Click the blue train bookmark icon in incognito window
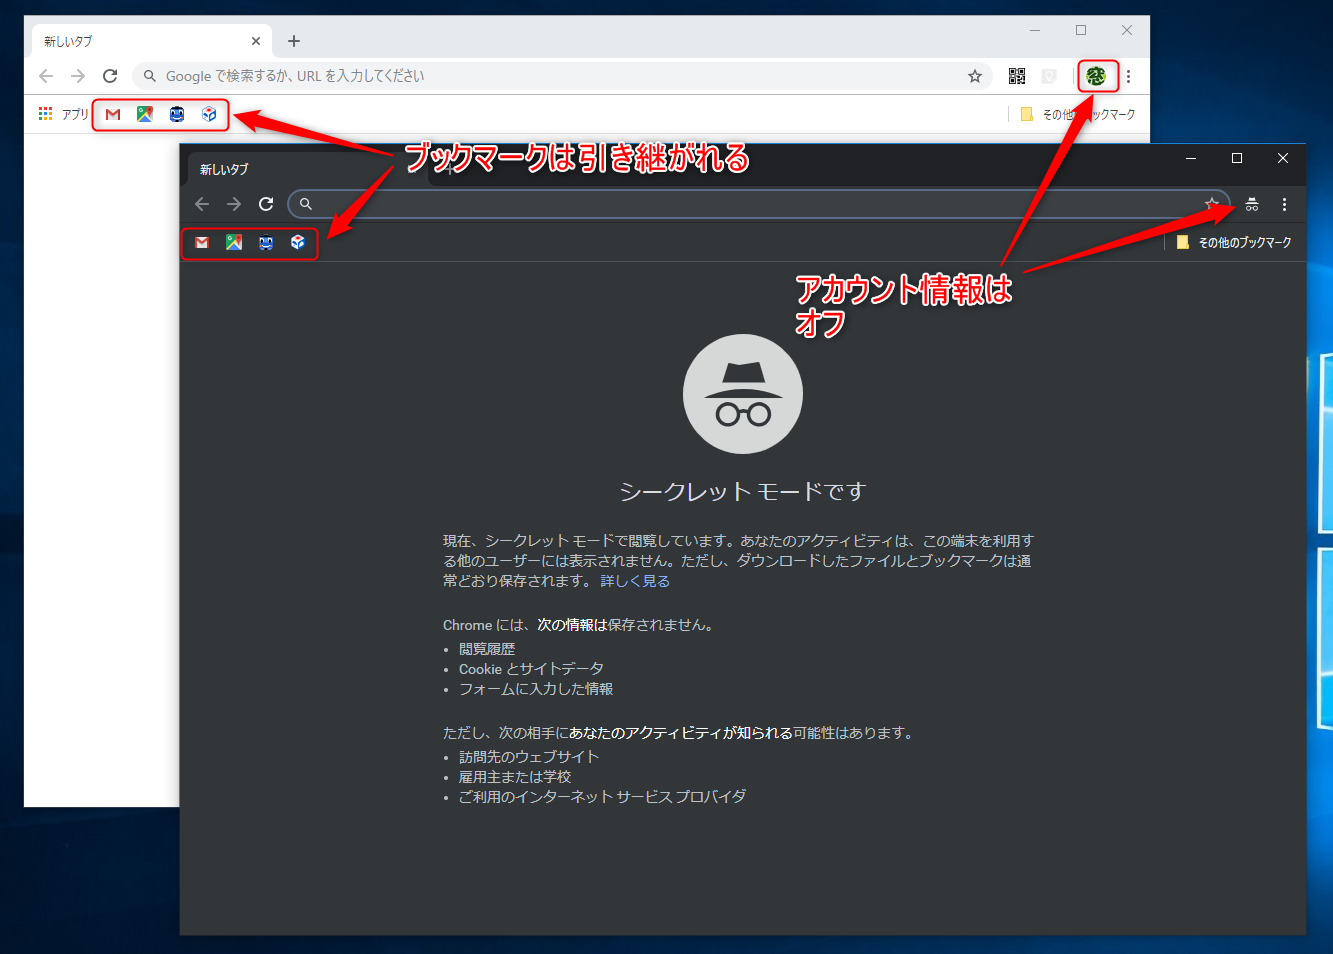This screenshot has height=954, width=1333. 265,242
